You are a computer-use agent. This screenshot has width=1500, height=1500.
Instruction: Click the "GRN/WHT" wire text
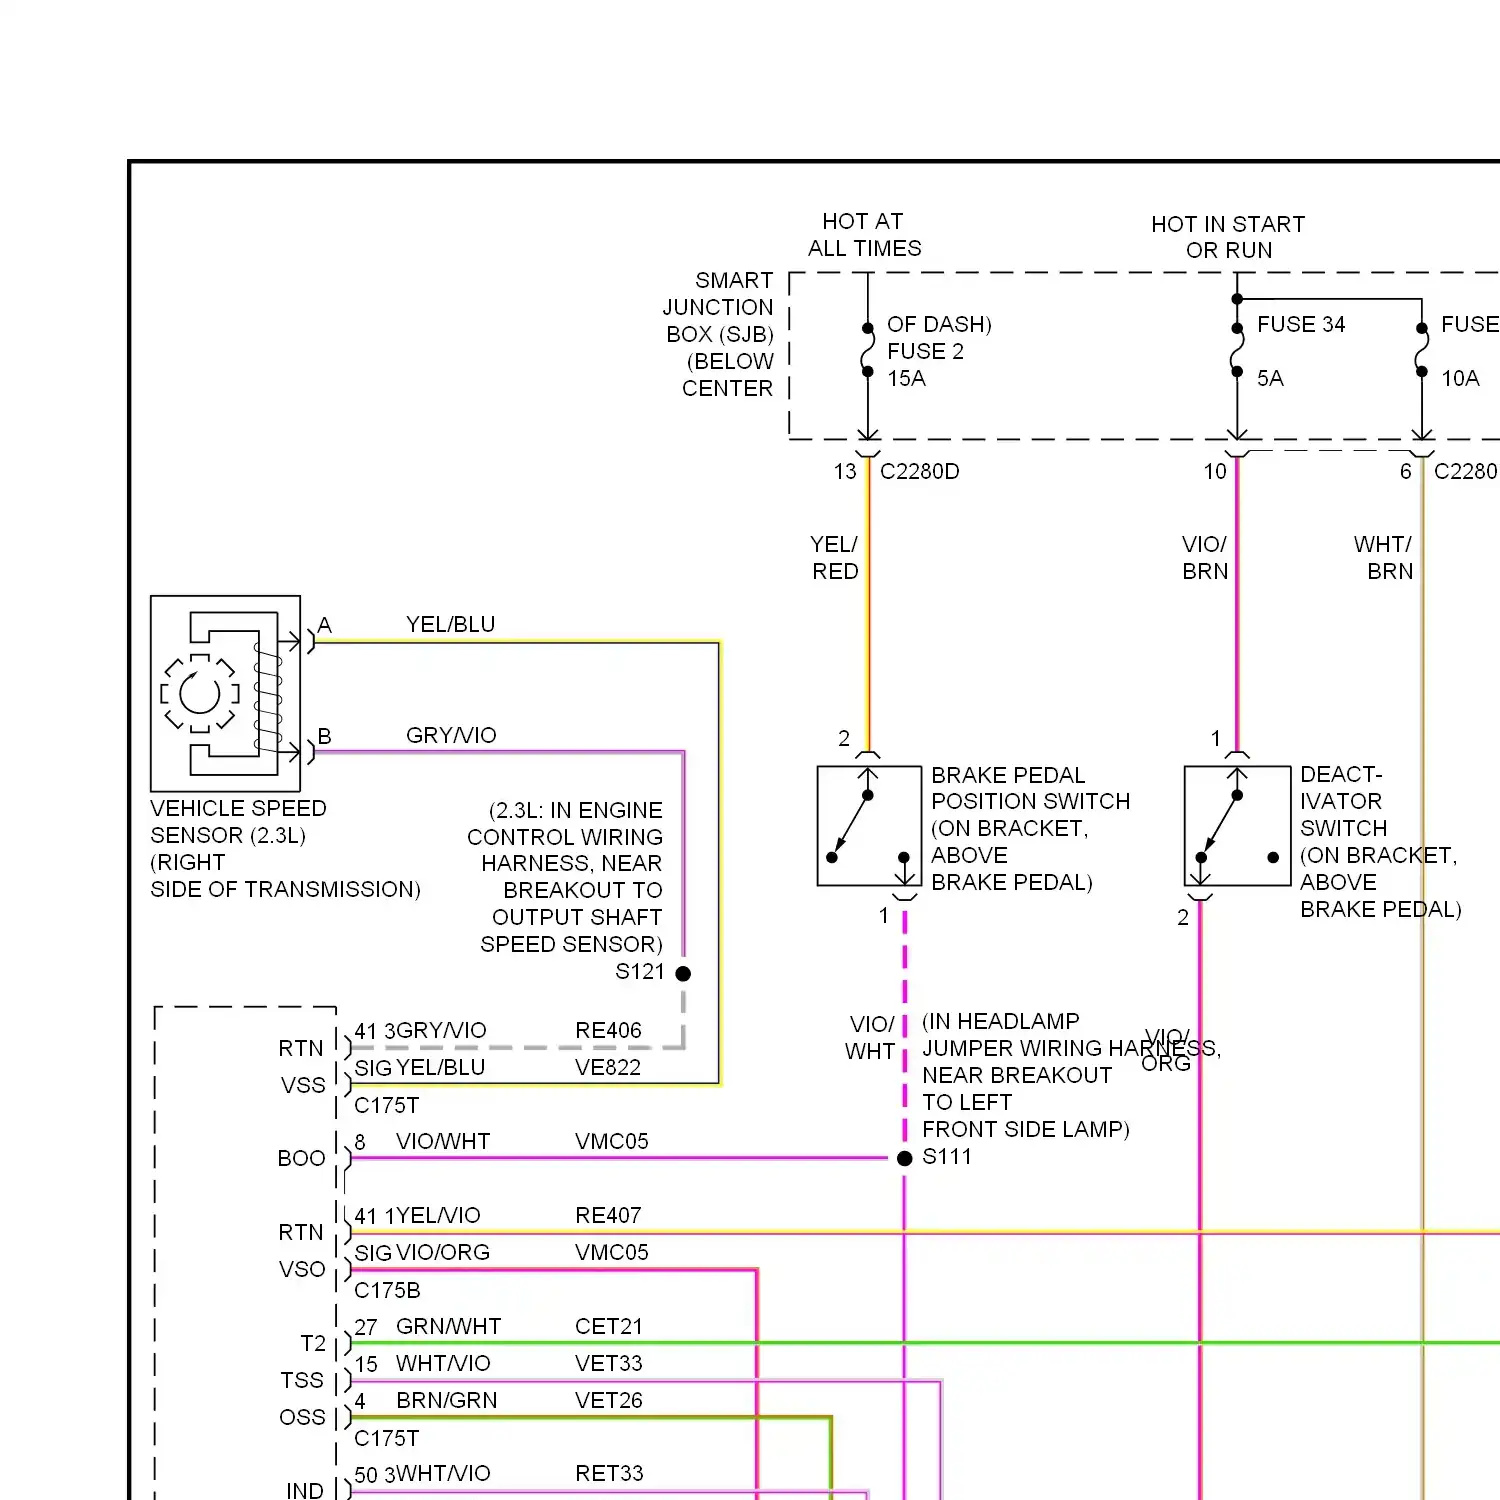pyautogui.click(x=448, y=1326)
